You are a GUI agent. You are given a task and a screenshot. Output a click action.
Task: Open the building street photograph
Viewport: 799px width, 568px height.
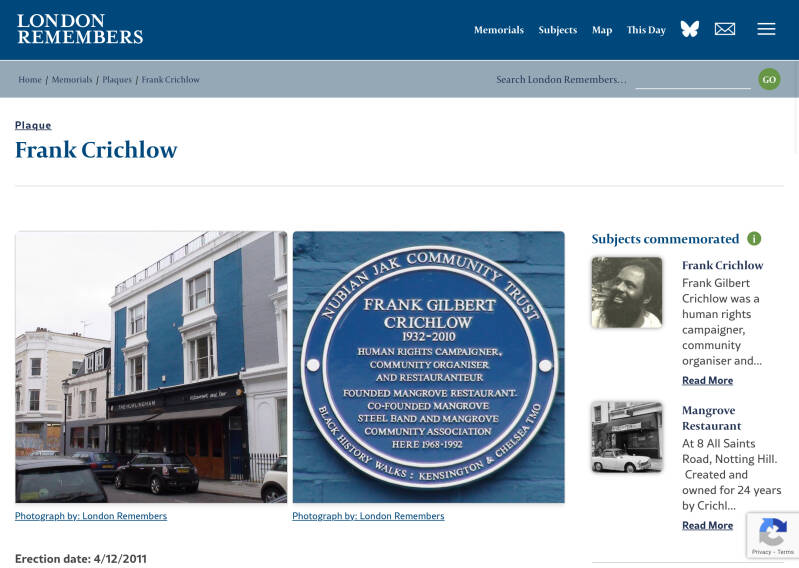151,367
